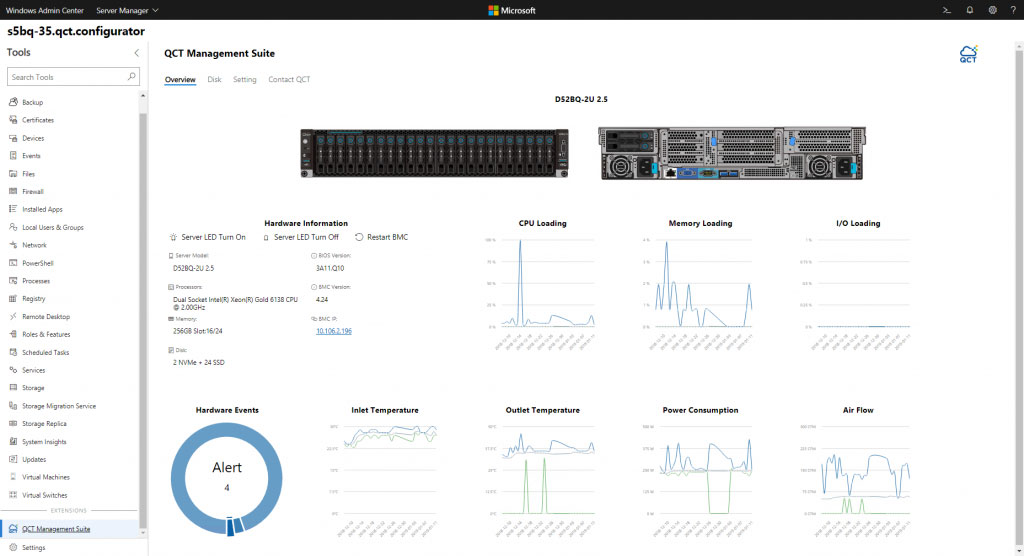Click the Services gear icon
1024x556 pixels.
(13, 370)
